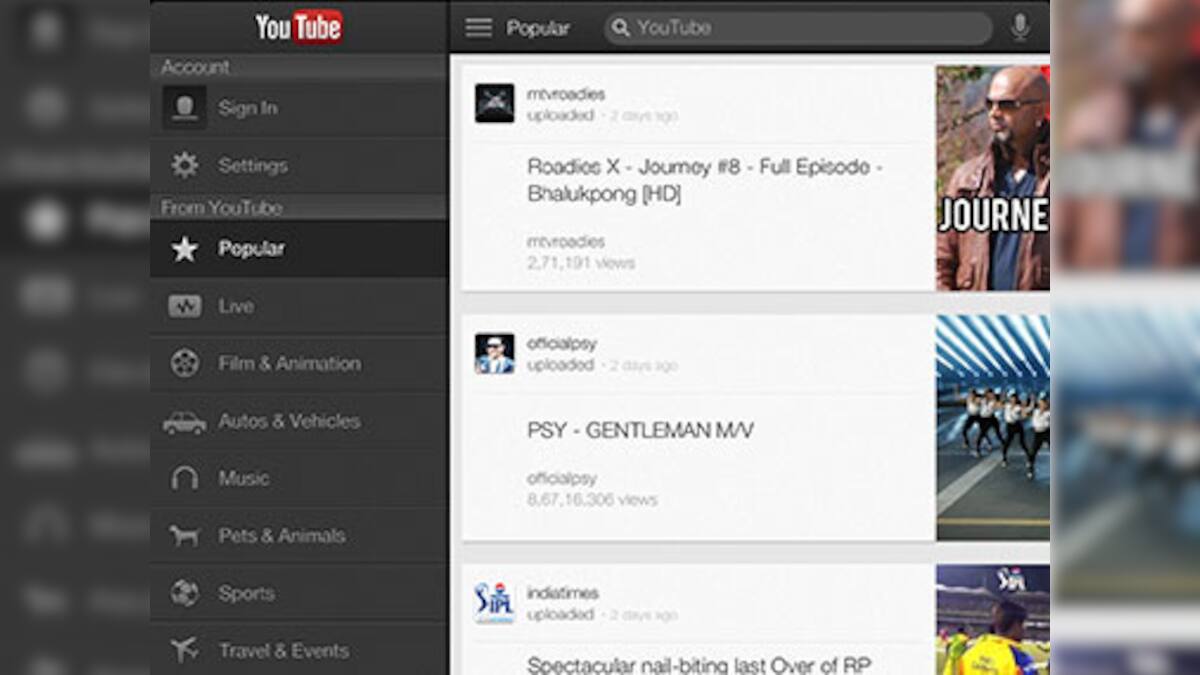Click mtvroadies name above 2,71,191 views
This screenshot has width=1200, height=675.
[x=566, y=242]
